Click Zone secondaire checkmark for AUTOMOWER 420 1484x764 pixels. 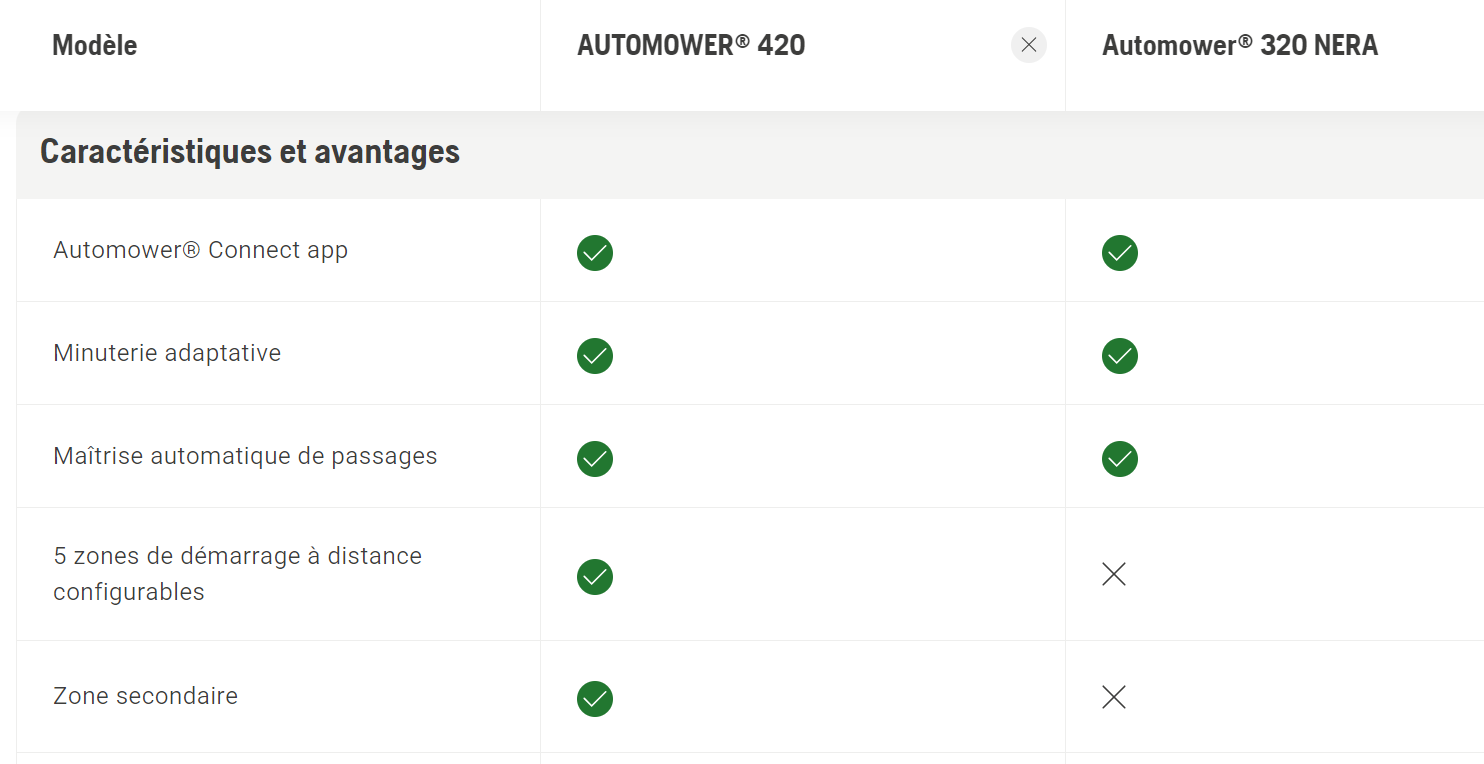pyautogui.click(x=595, y=699)
